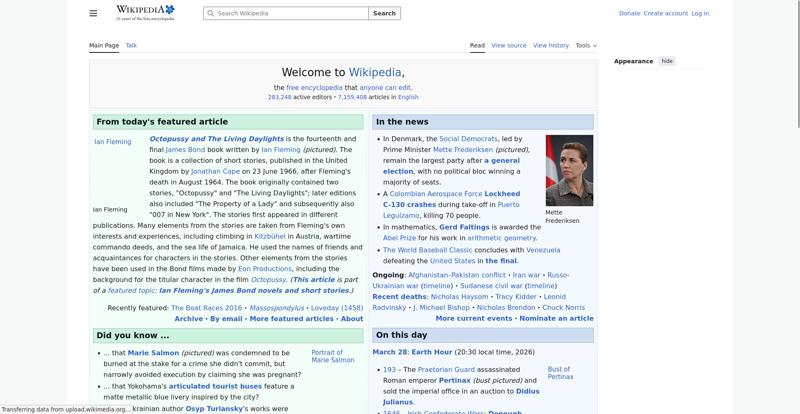Open More featured articles link
This screenshot has width=800, height=414.
[x=291, y=318]
